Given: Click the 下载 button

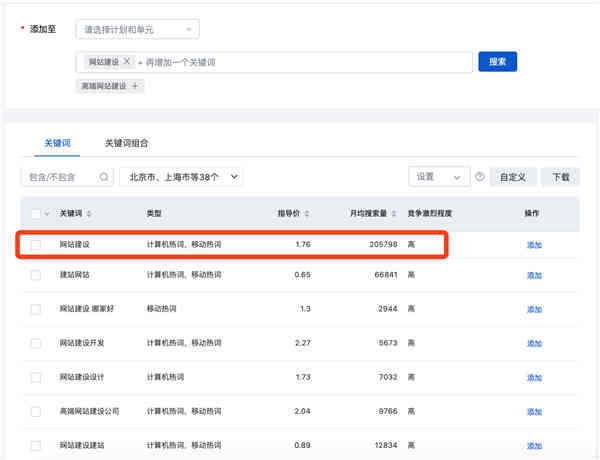Looking at the screenshot, I should pyautogui.click(x=560, y=177).
